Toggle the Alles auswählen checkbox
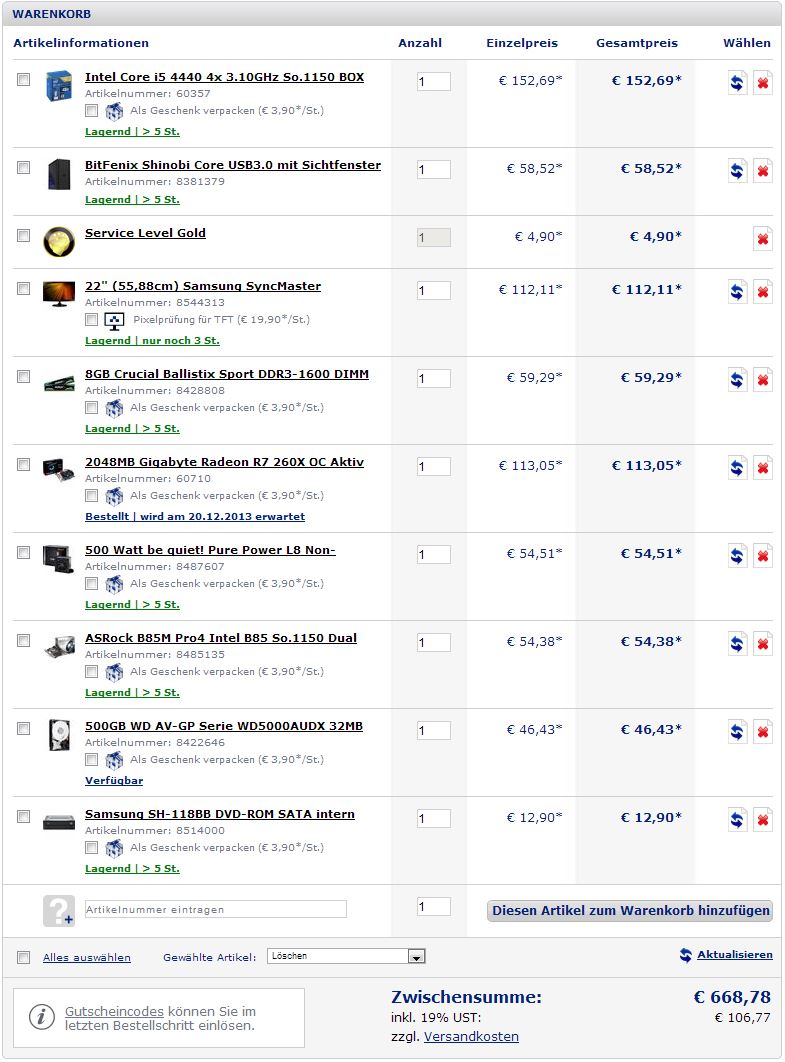Image resolution: width=785 pixels, height=1062 pixels. click(24, 957)
